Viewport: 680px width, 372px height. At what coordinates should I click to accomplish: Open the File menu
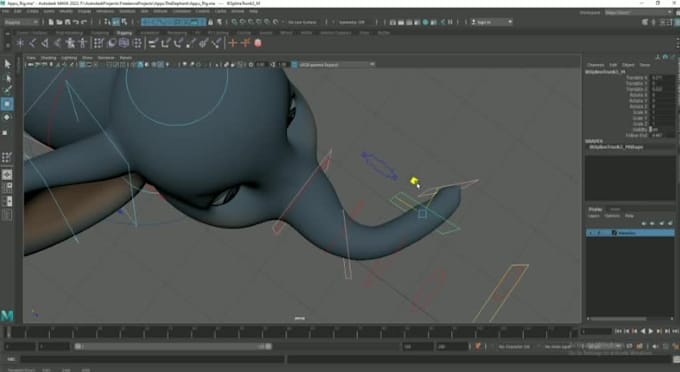click(x=5, y=11)
